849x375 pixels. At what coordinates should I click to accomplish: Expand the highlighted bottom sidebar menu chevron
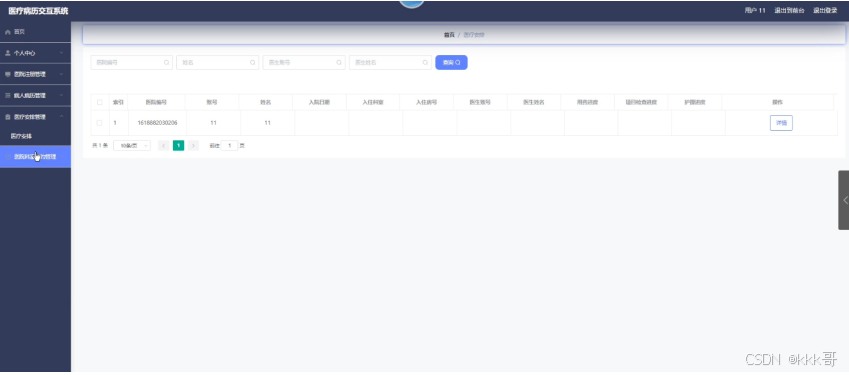click(61, 157)
